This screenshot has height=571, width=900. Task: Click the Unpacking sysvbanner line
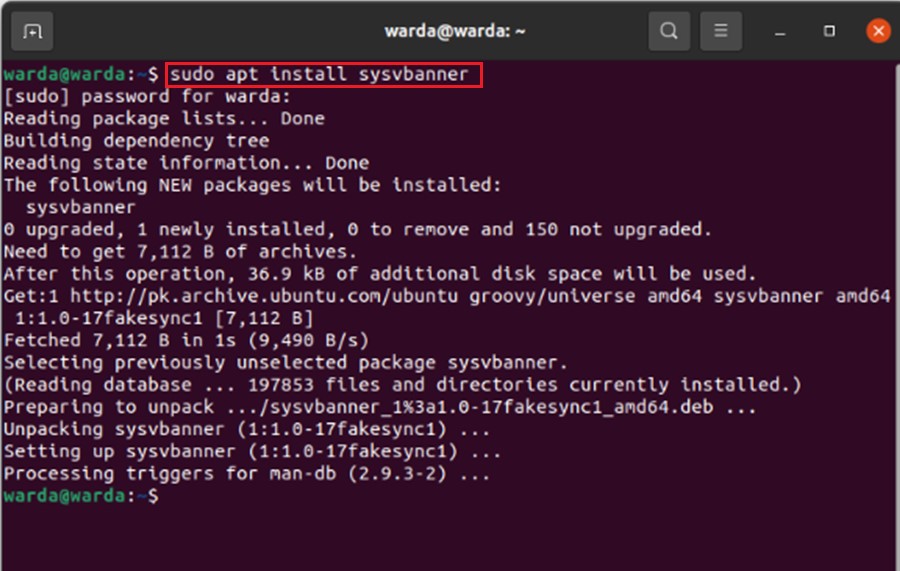pyautogui.click(x=247, y=429)
